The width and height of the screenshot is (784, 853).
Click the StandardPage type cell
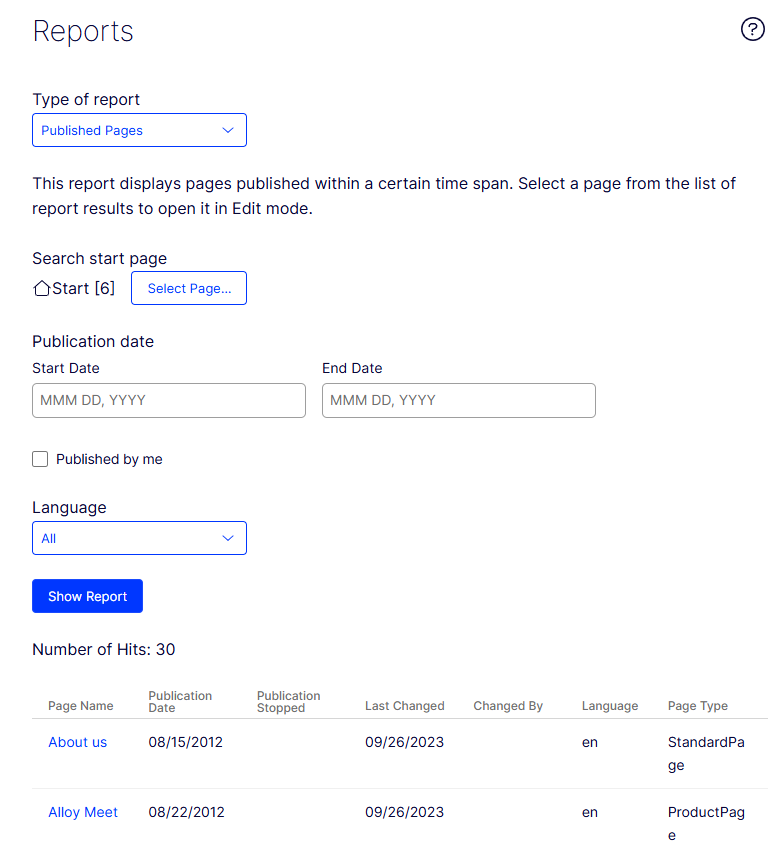click(706, 753)
